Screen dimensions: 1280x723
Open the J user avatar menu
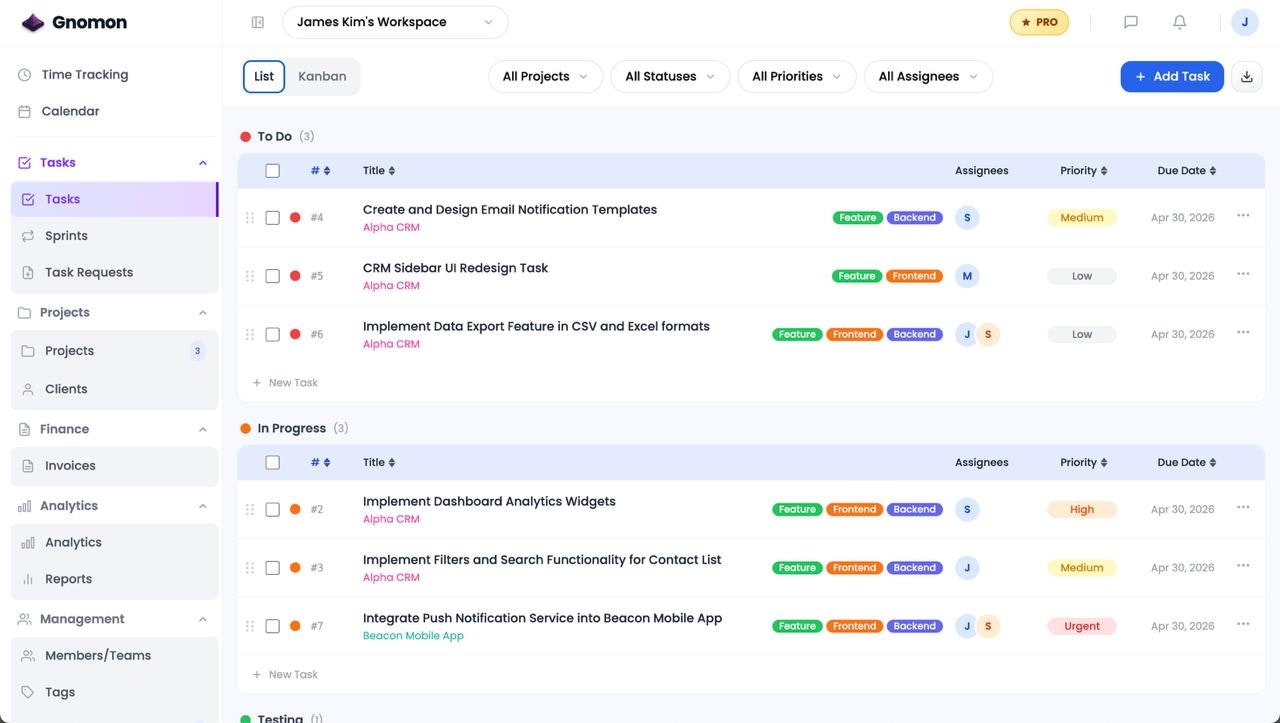(1245, 22)
